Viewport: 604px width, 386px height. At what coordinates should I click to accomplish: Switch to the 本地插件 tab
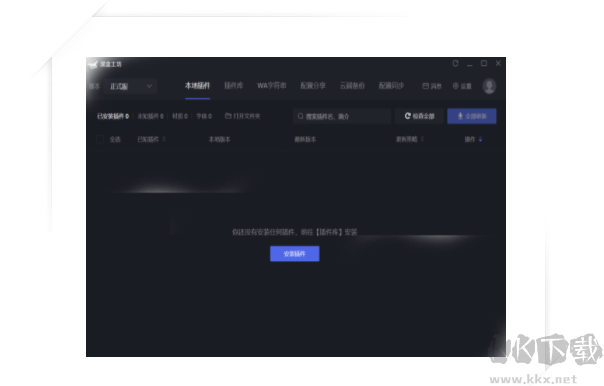[x=197, y=86]
